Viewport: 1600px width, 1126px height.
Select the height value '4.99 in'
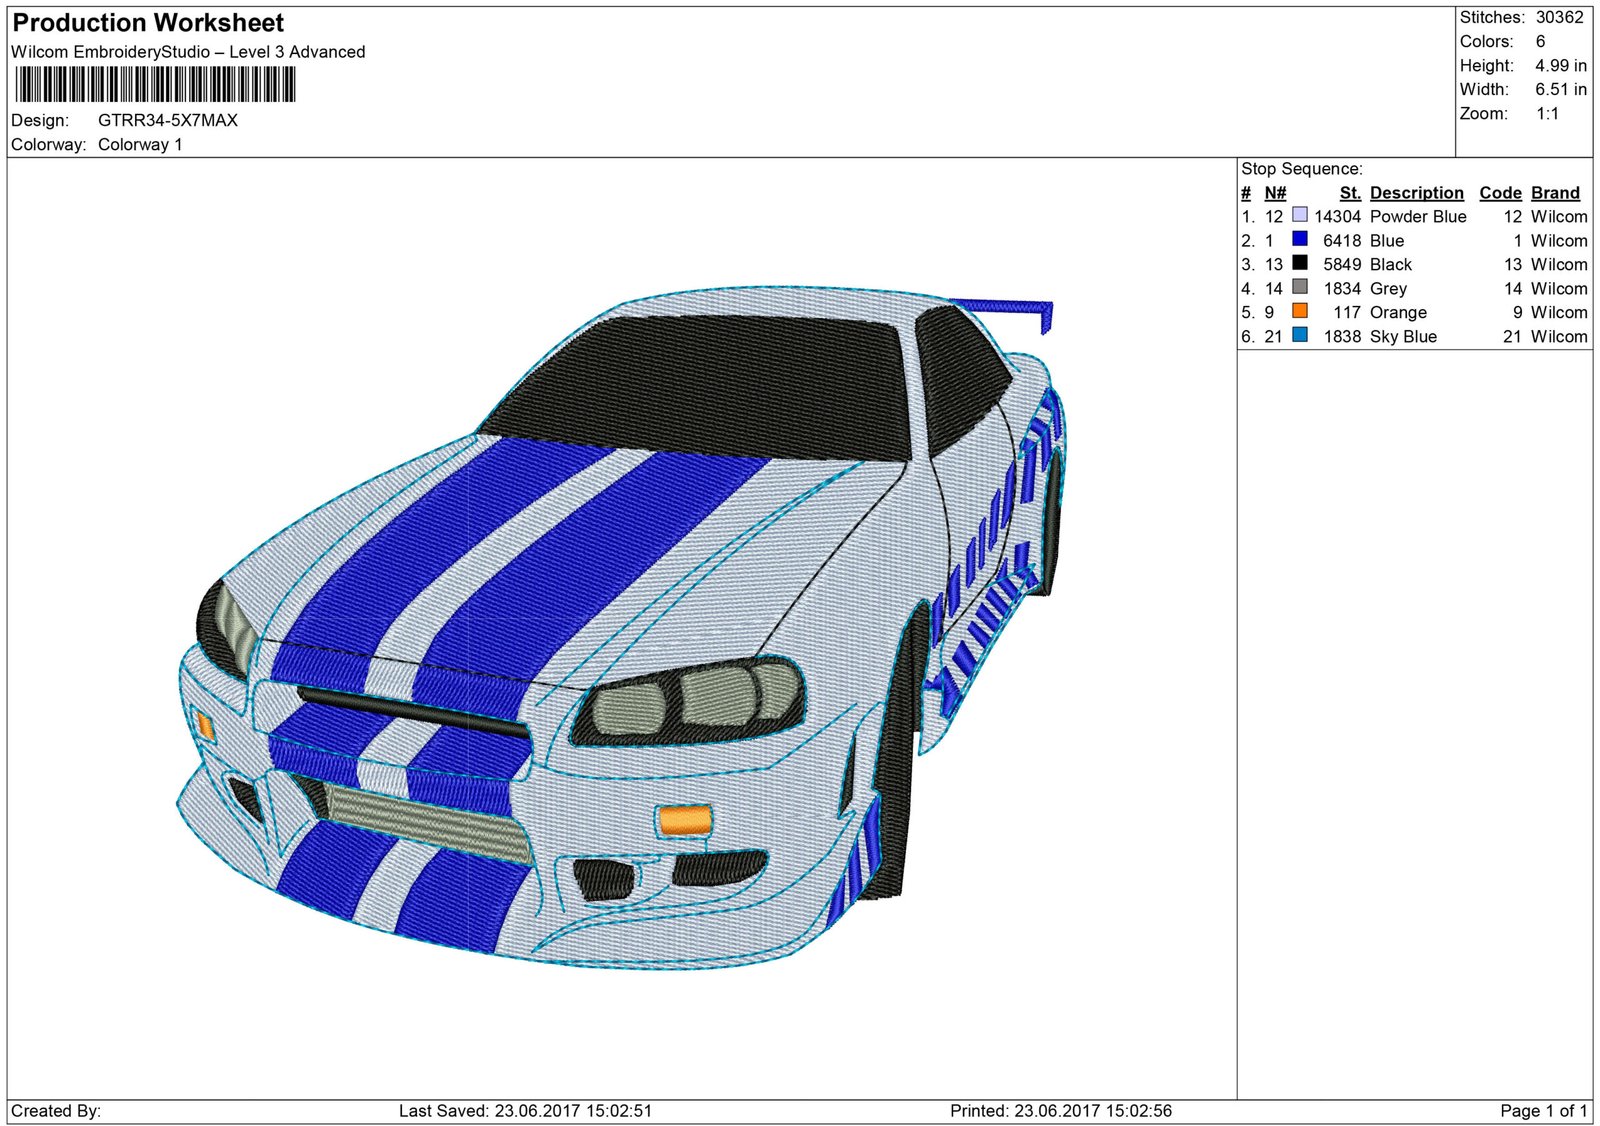pos(1561,65)
